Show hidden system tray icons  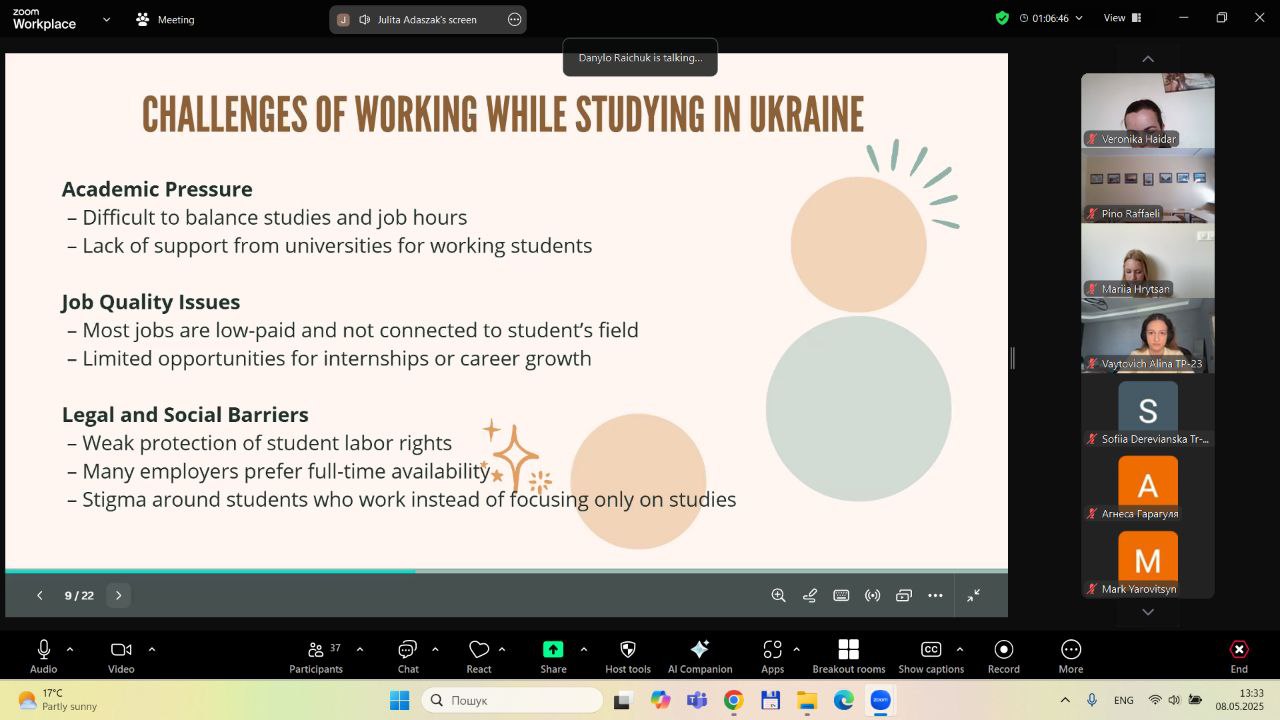[x=1065, y=700]
